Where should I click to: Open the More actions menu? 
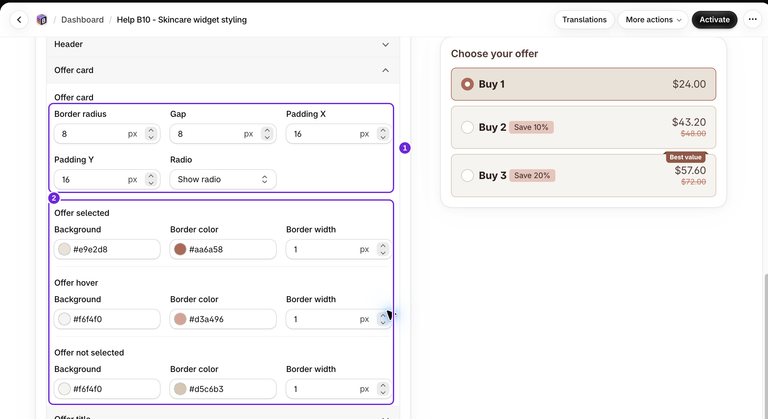653,20
